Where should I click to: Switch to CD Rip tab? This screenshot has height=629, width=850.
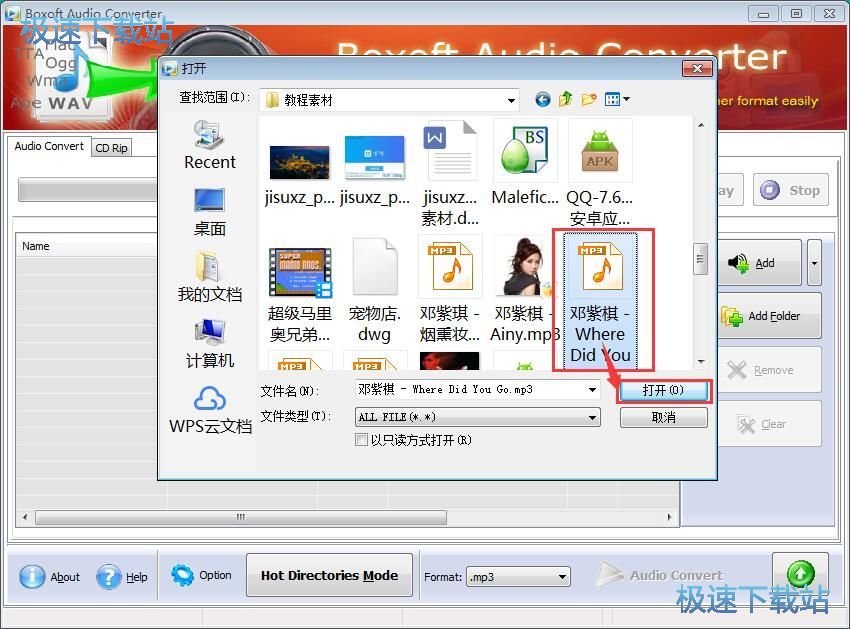(111, 148)
